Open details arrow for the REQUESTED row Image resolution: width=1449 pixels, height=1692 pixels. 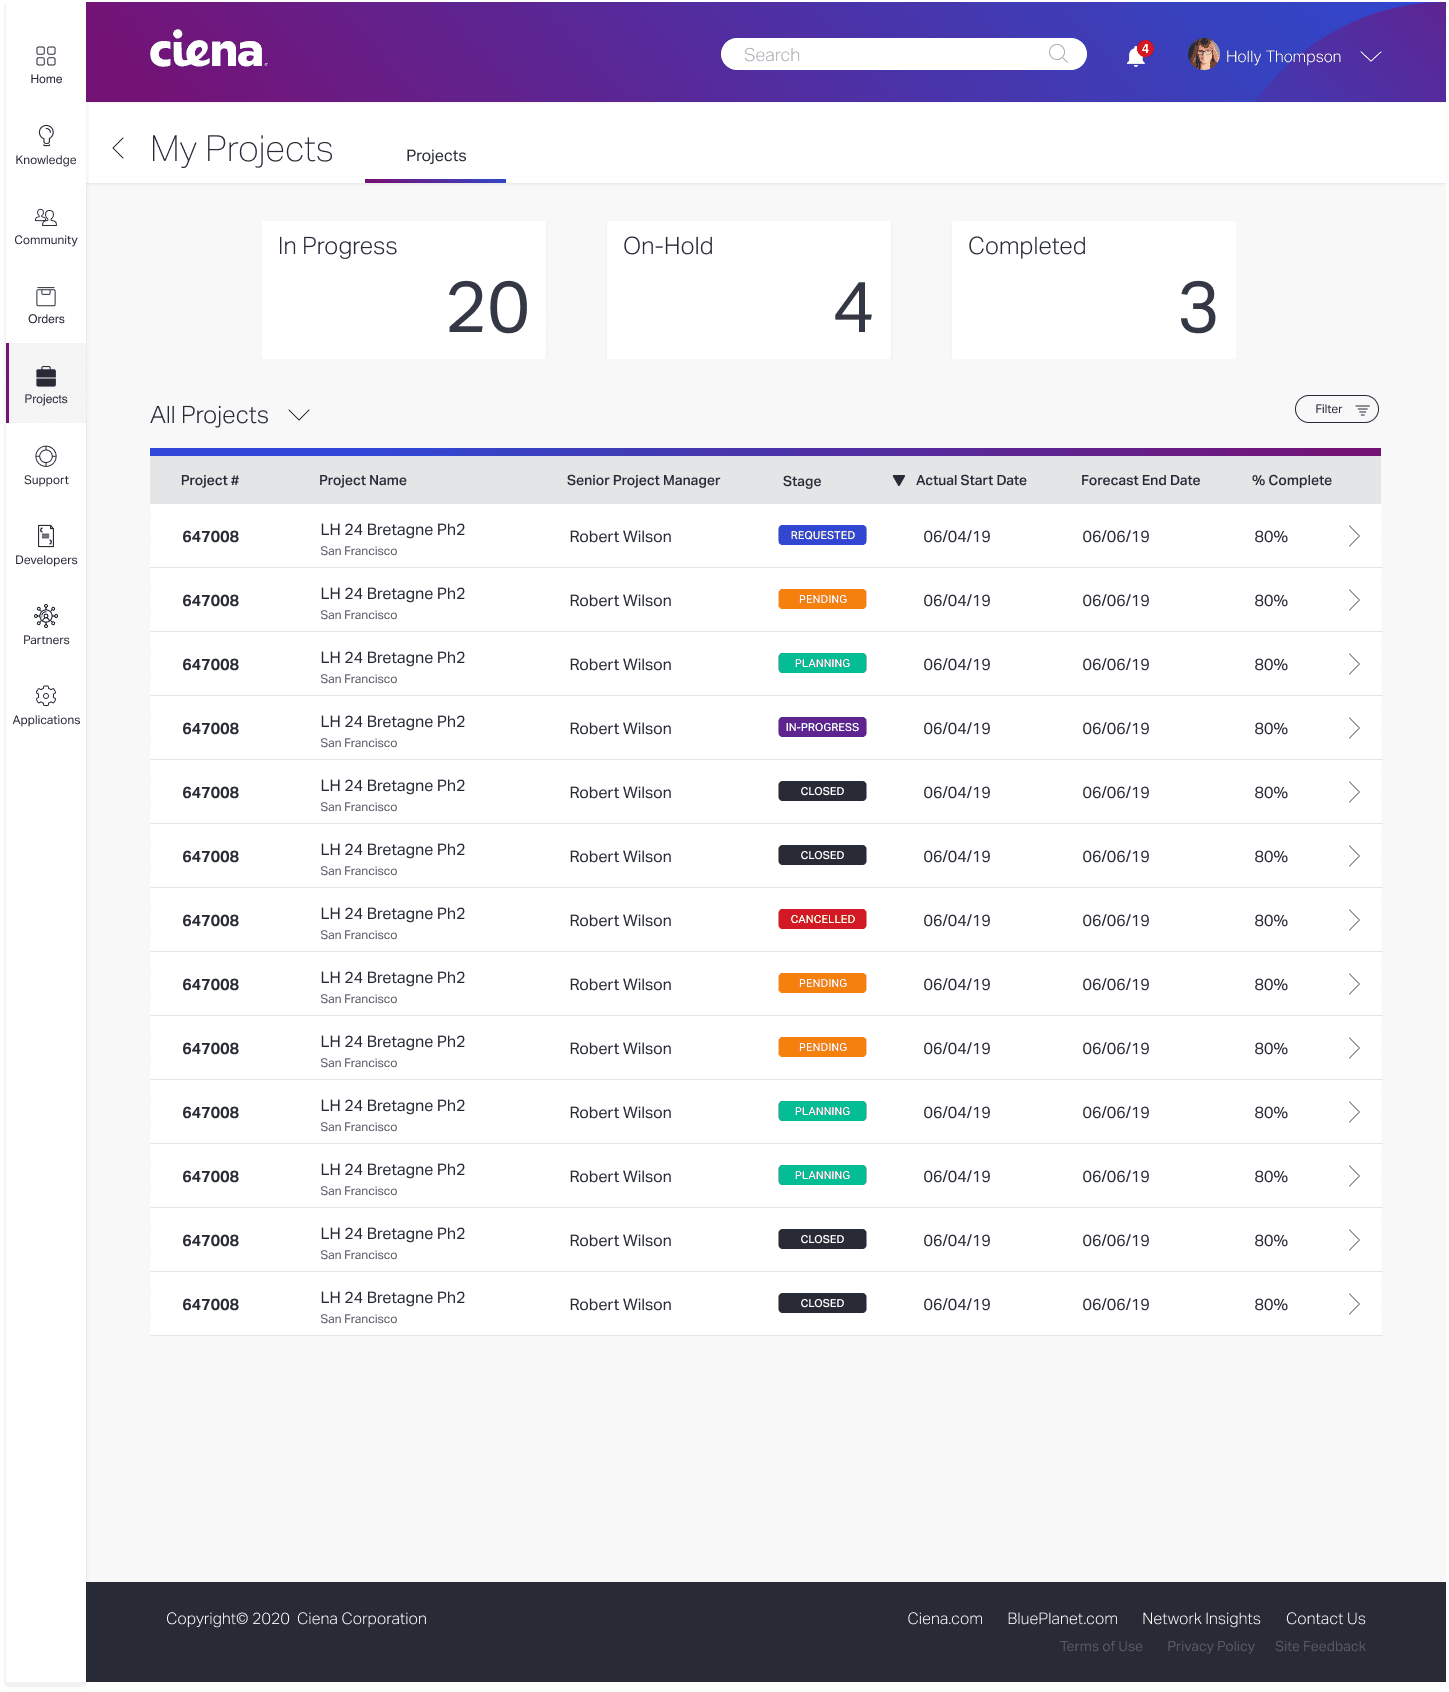(x=1354, y=536)
